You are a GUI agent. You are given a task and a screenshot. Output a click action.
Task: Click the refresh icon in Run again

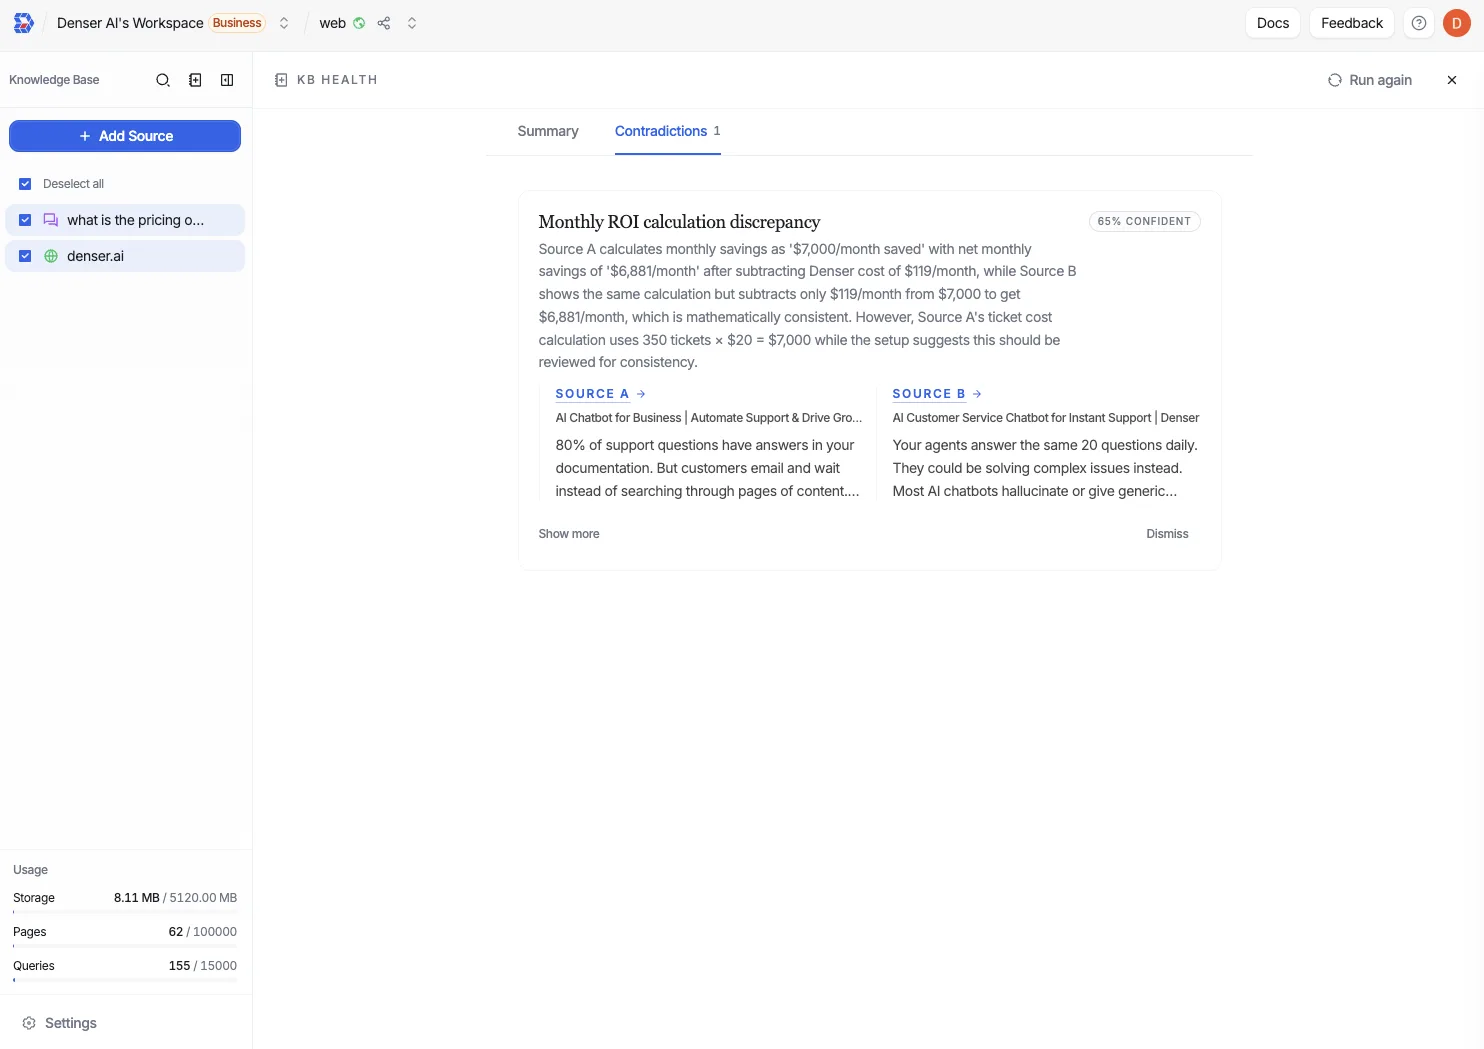coord(1335,80)
